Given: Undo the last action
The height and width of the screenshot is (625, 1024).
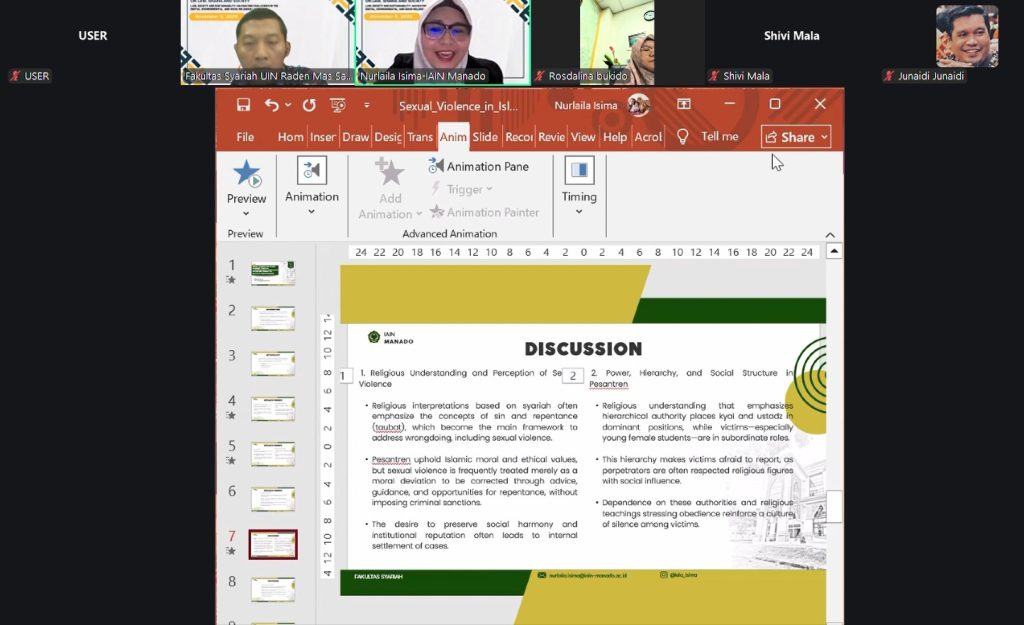Looking at the screenshot, I should [272, 105].
